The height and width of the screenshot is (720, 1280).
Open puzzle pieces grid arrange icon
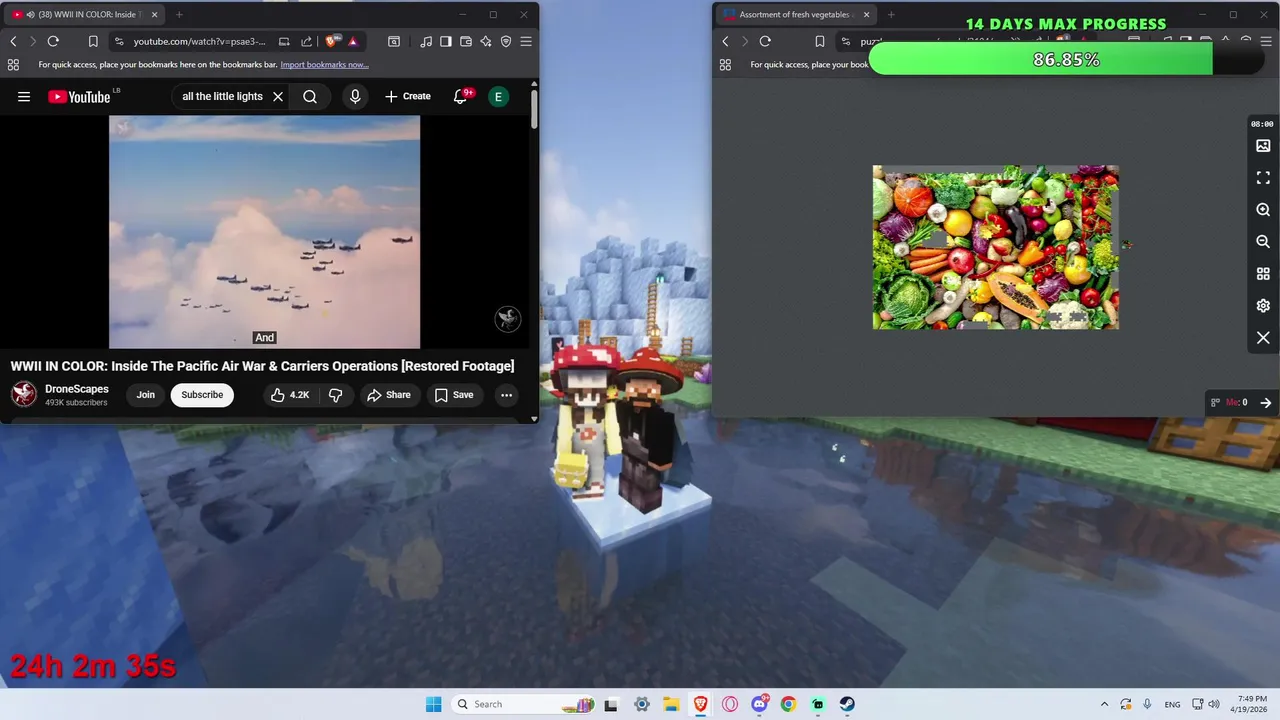pos(1263,274)
